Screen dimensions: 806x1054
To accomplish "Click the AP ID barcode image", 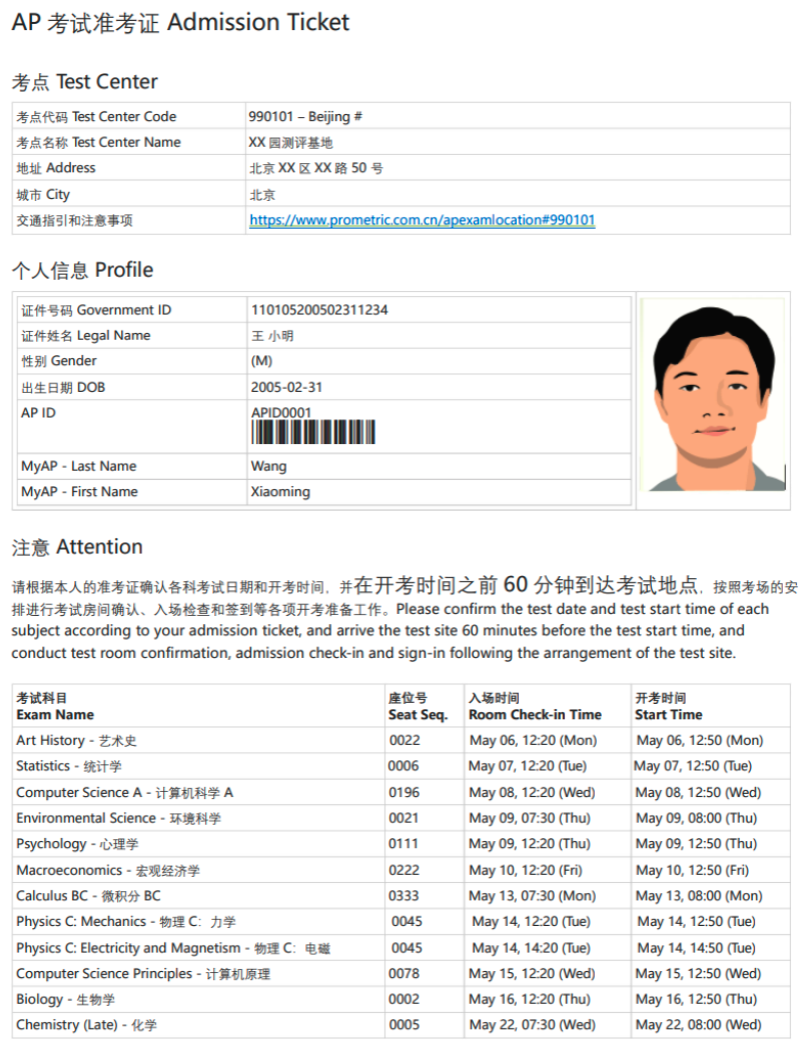I will click(313, 432).
